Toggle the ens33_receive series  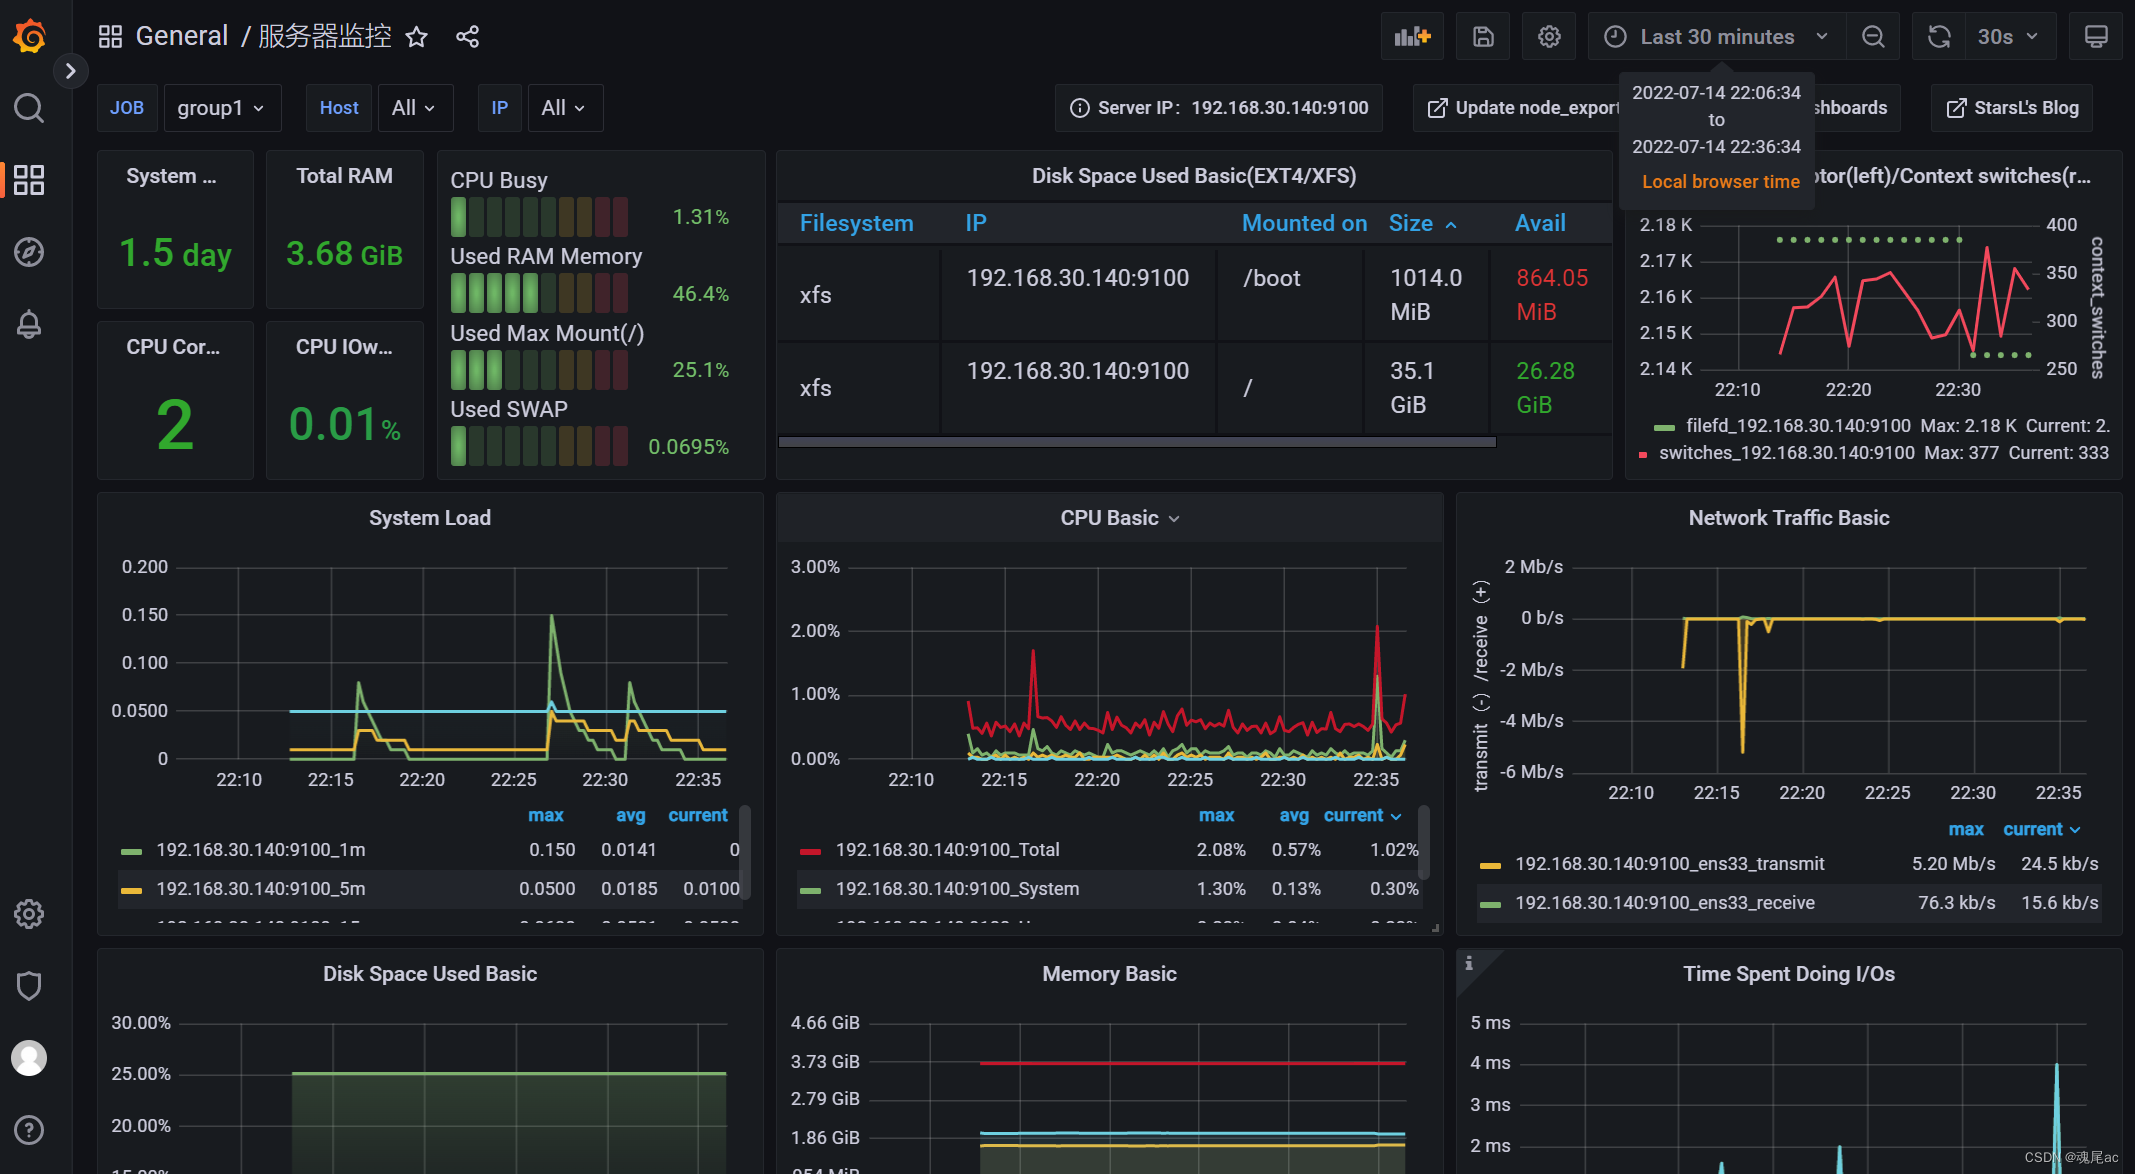tap(1664, 903)
